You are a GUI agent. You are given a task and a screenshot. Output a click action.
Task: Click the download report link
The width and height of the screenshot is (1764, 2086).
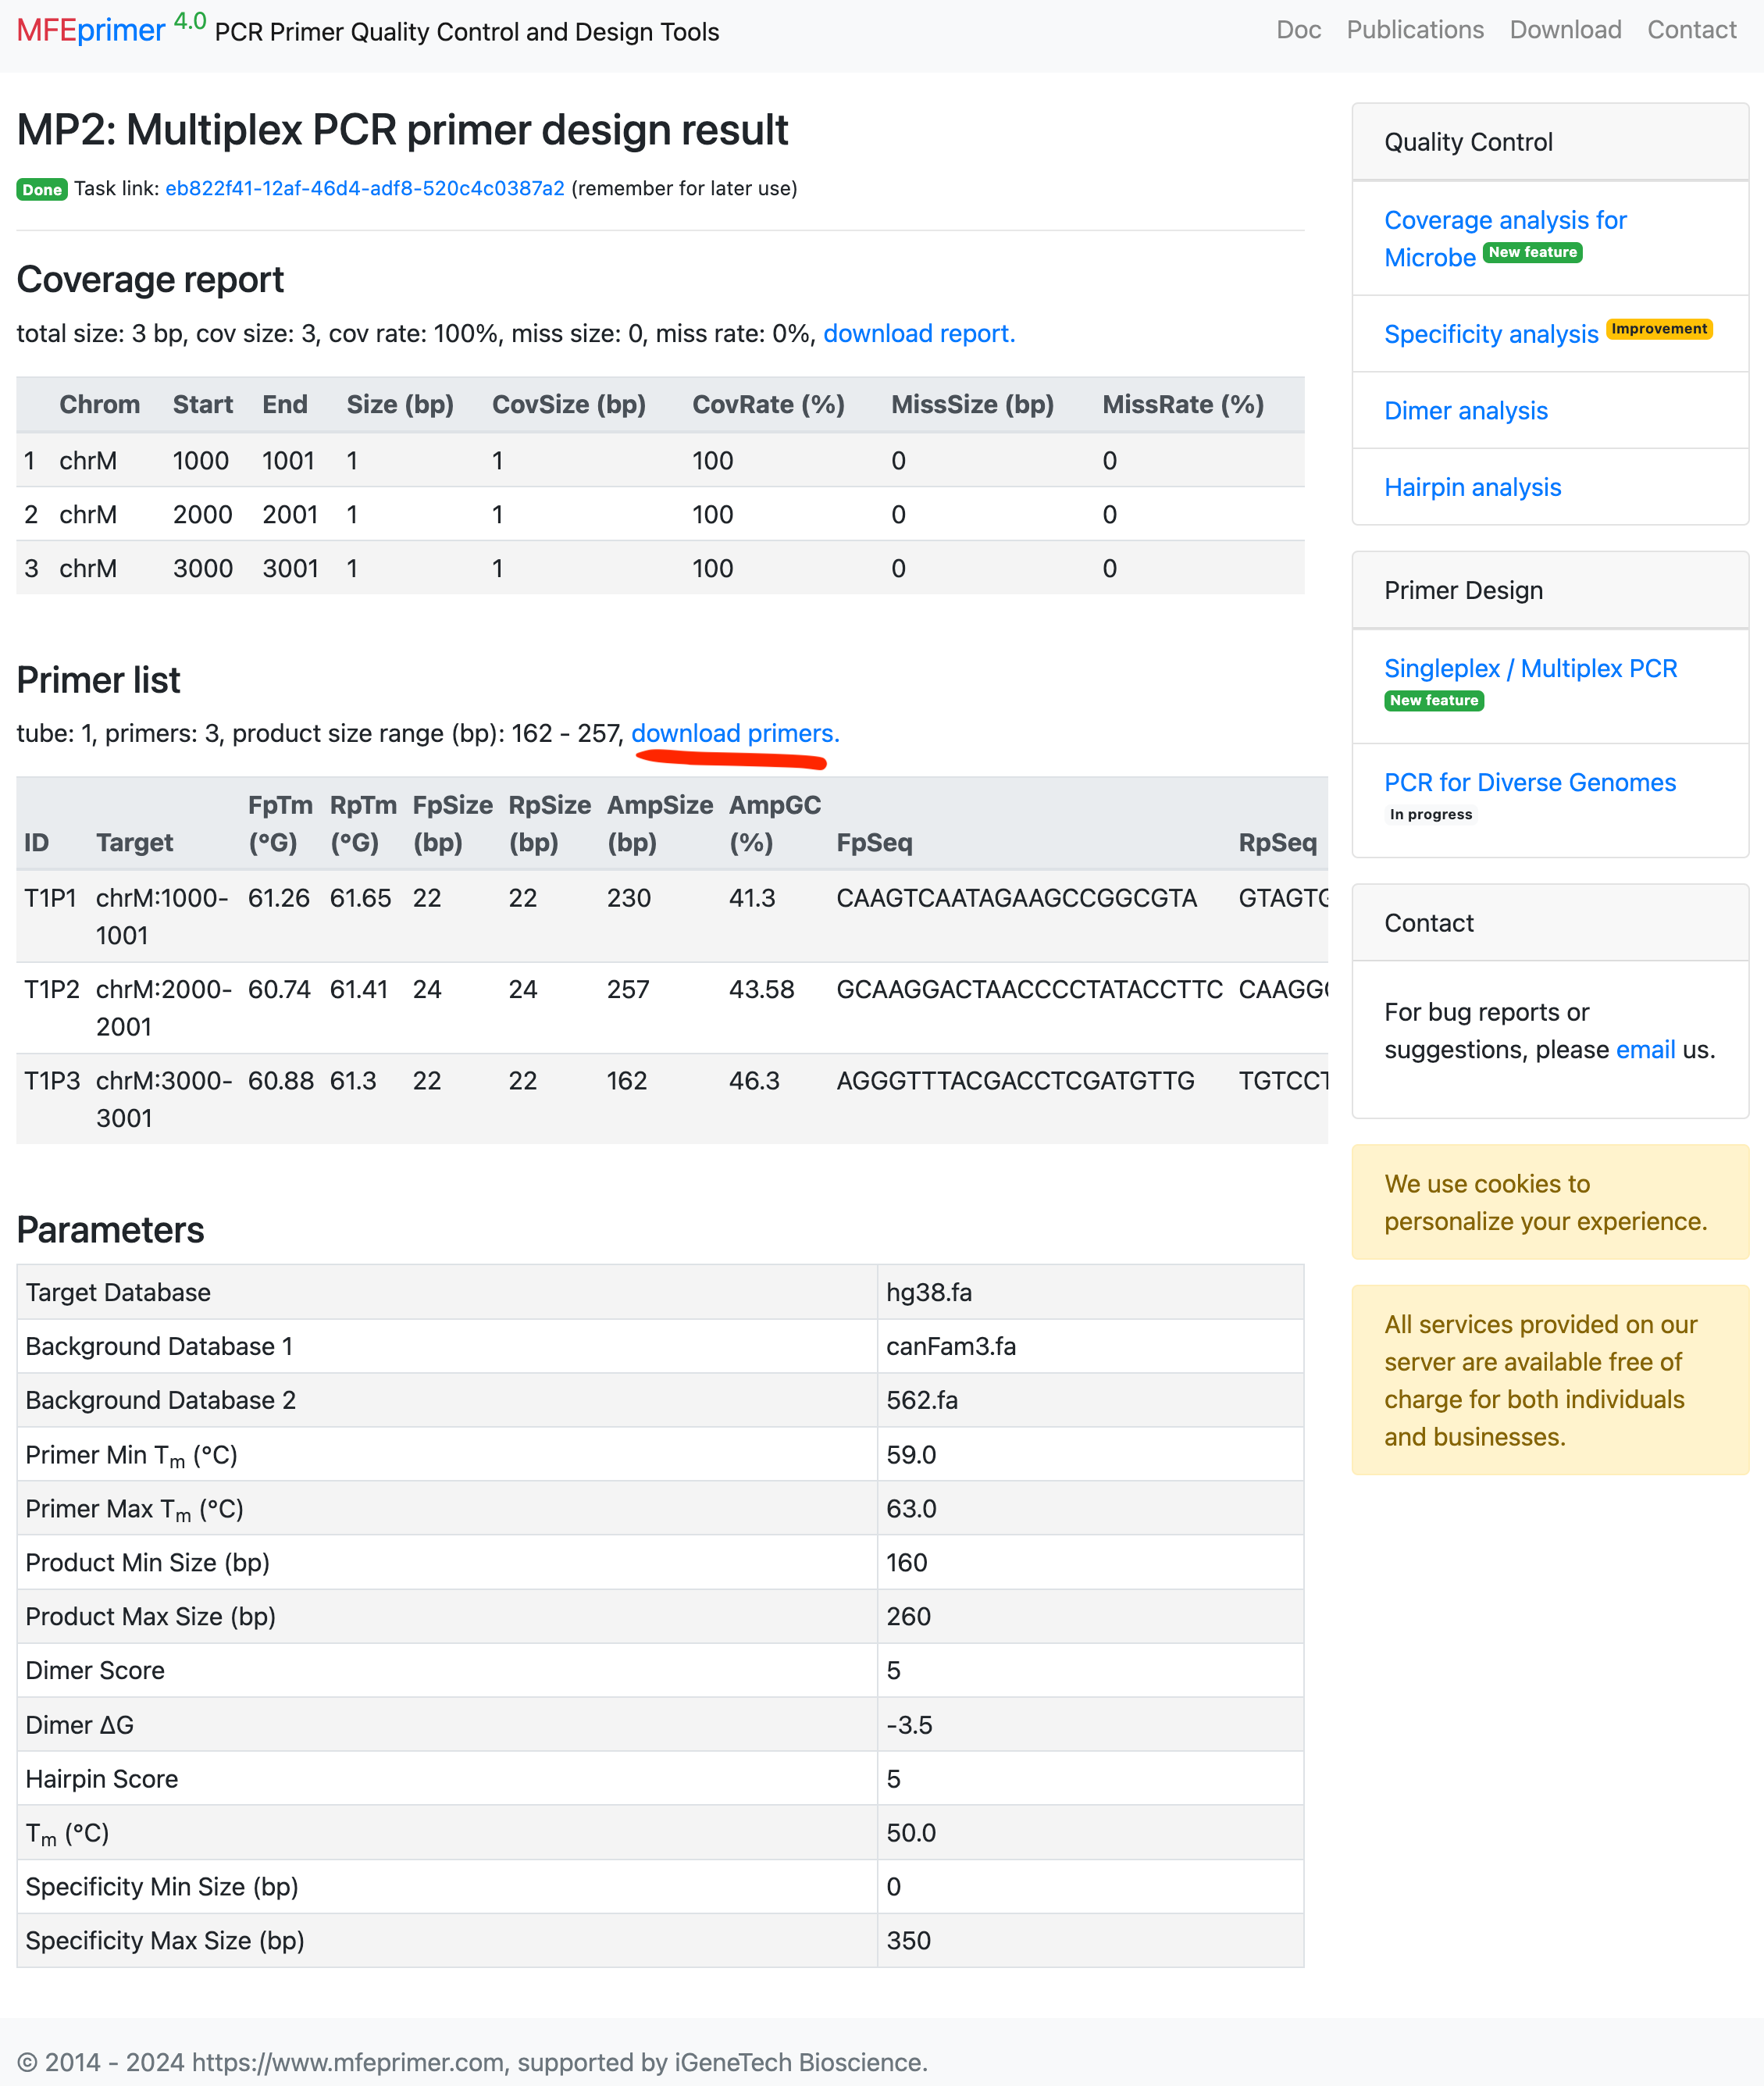point(919,333)
